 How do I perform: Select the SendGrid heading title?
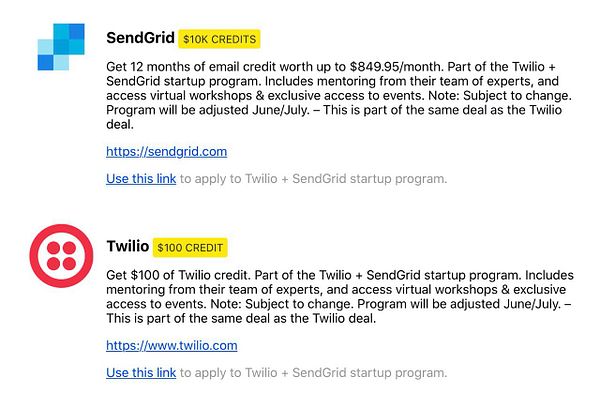tap(140, 38)
